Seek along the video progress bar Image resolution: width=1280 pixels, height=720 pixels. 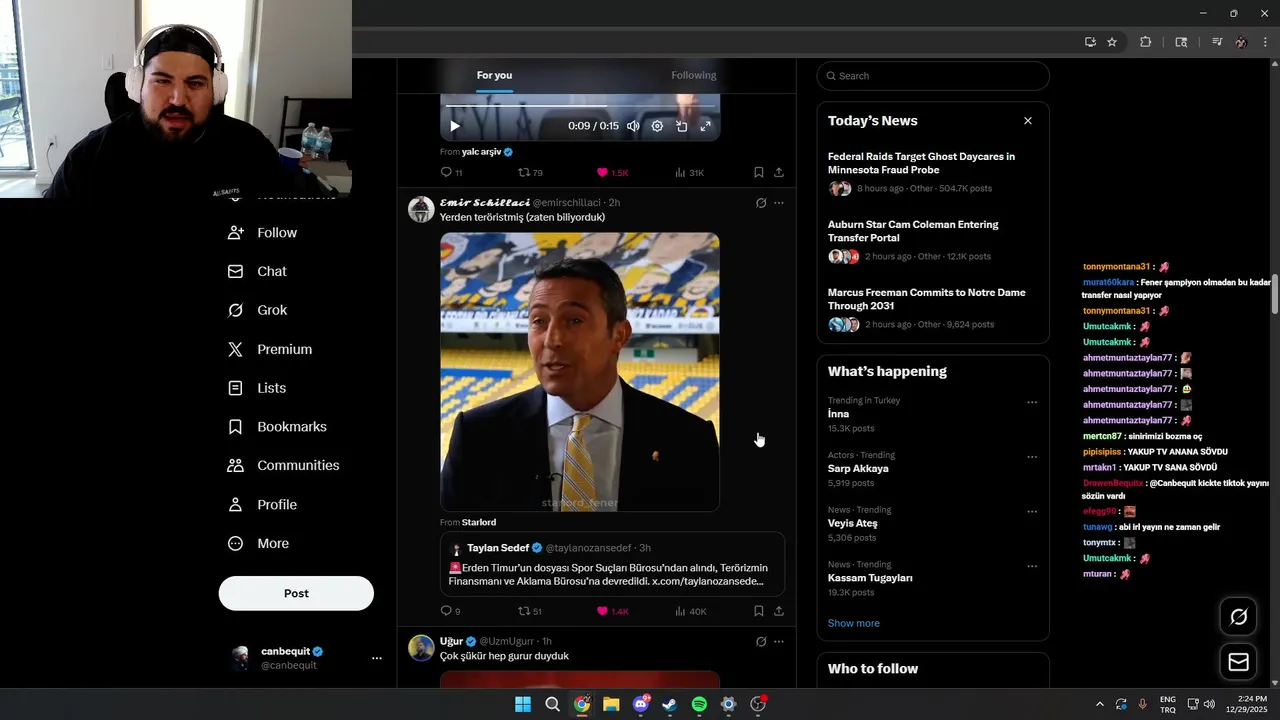click(580, 105)
